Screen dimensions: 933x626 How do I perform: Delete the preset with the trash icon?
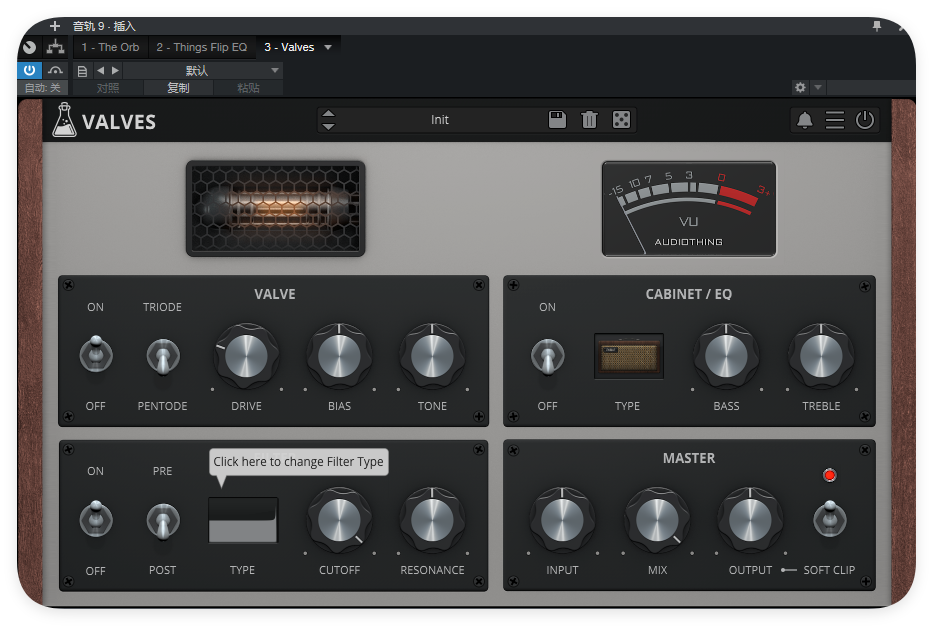589,120
